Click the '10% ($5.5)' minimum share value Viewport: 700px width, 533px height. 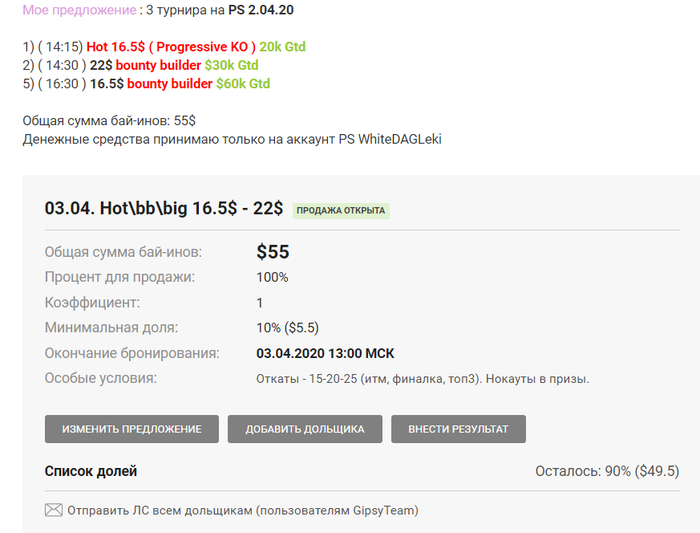point(288,328)
